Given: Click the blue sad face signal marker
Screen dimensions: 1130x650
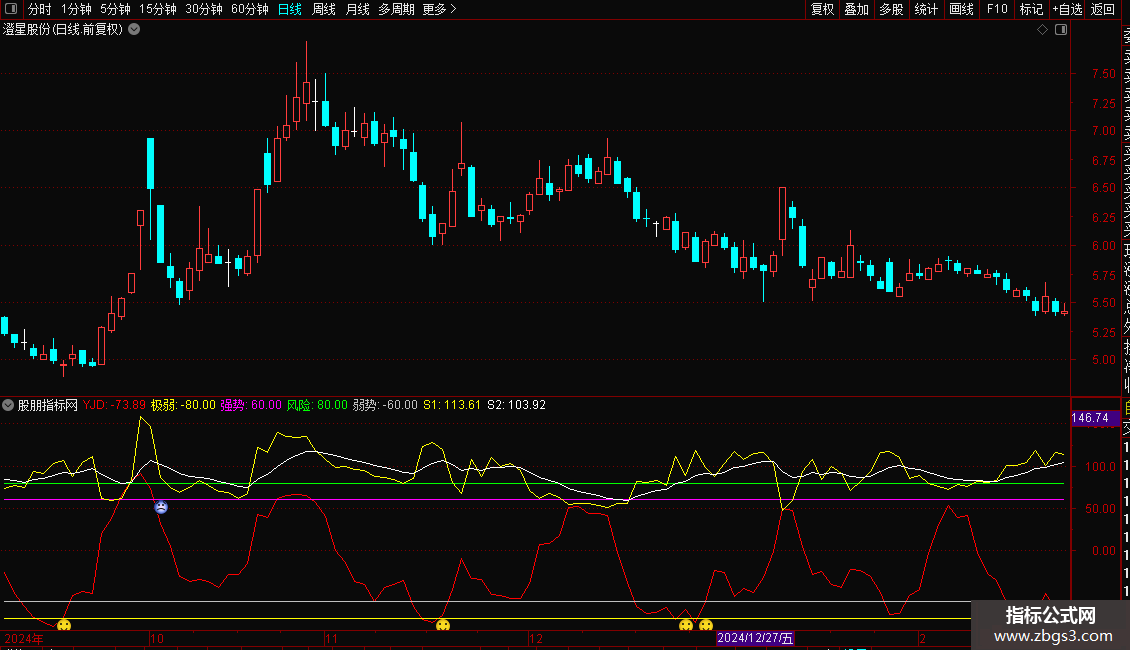Looking at the screenshot, I should (161, 507).
